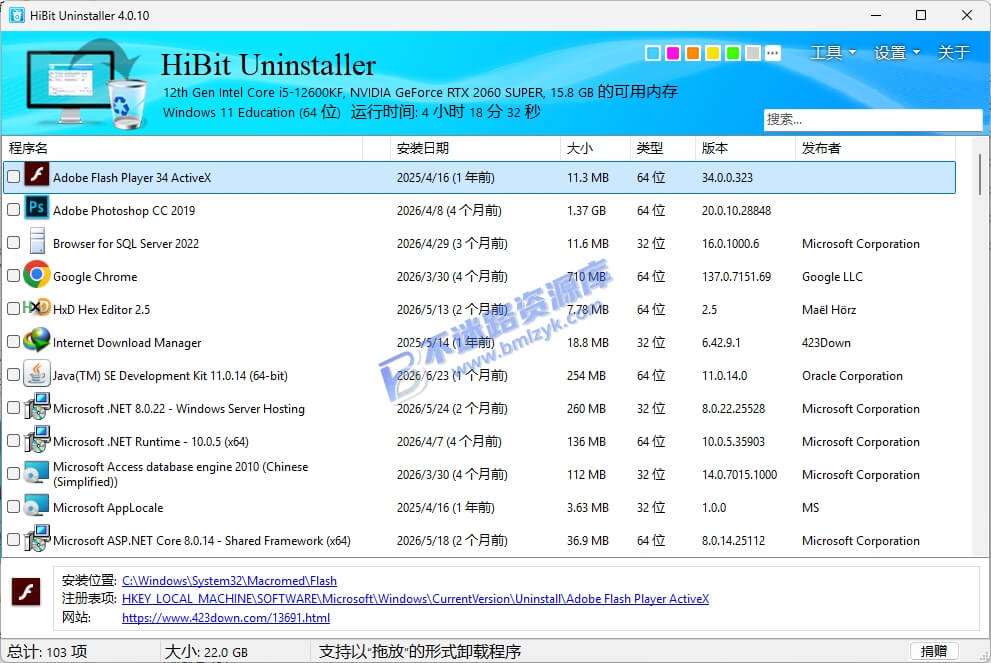The width and height of the screenshot is (991, 663).
Task: Click the HxD Hex Editor icon
Action: point(37,308)
